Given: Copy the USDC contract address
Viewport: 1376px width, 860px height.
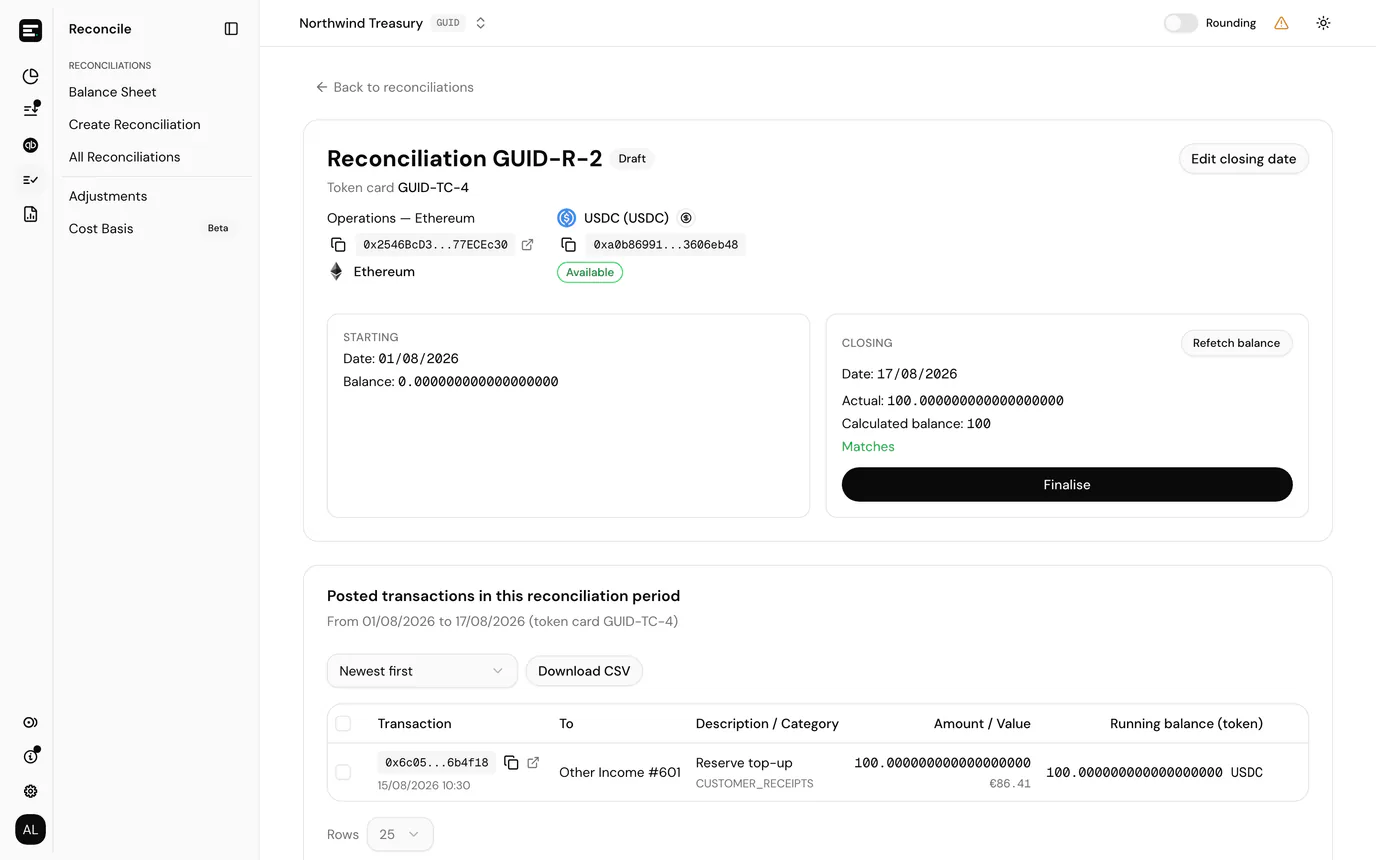Looking at the screenshot, I should 568,245.
